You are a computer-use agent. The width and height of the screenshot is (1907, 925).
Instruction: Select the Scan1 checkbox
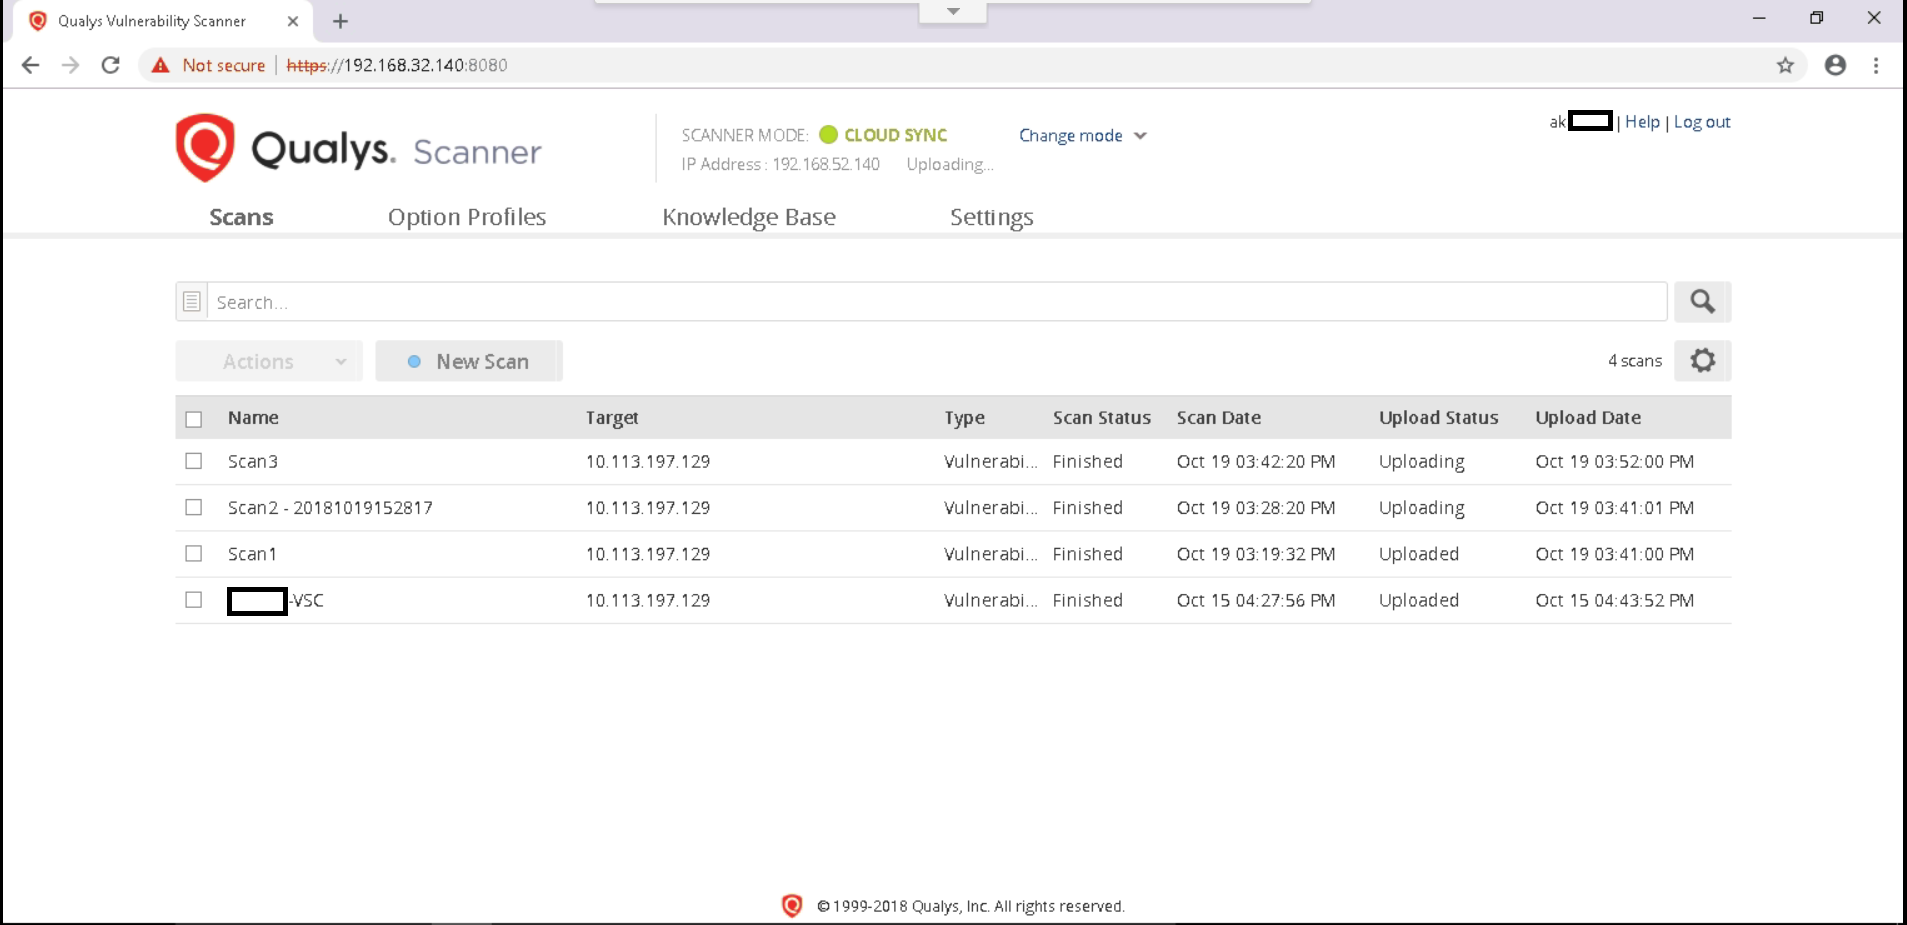(193, 553)
